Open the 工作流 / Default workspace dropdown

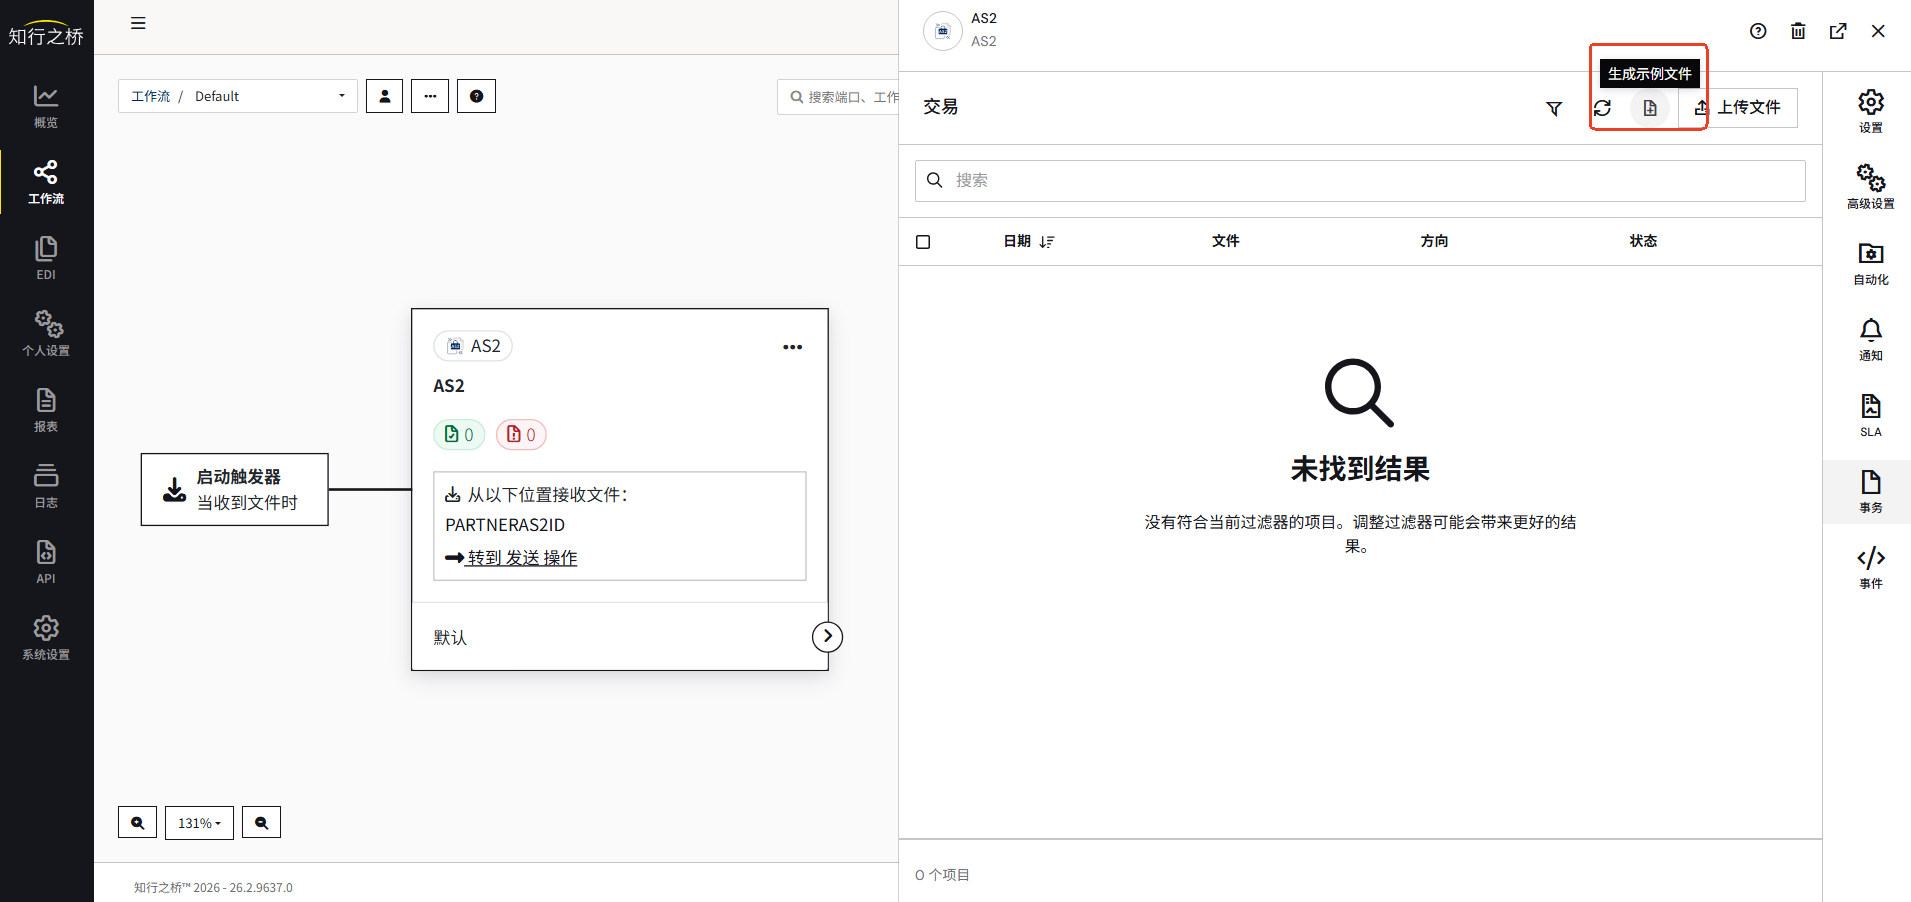238,96
